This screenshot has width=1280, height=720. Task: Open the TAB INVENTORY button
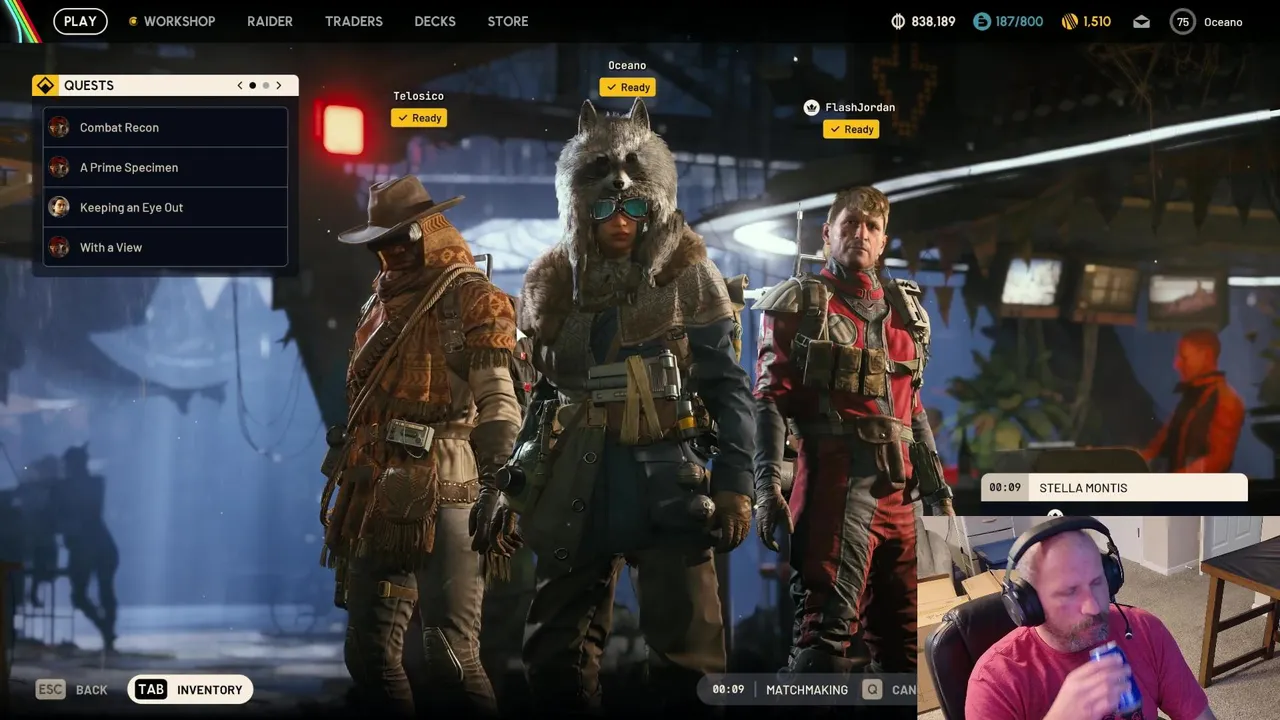pyautogui.click(x=190, y=689)
